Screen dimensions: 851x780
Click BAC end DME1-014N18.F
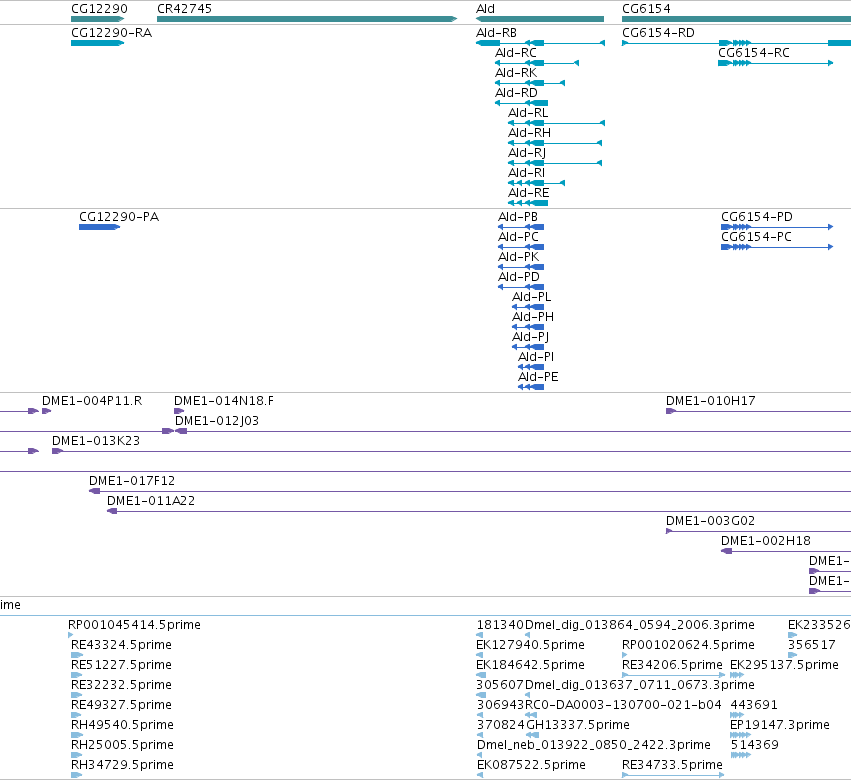tap(179, 411)
